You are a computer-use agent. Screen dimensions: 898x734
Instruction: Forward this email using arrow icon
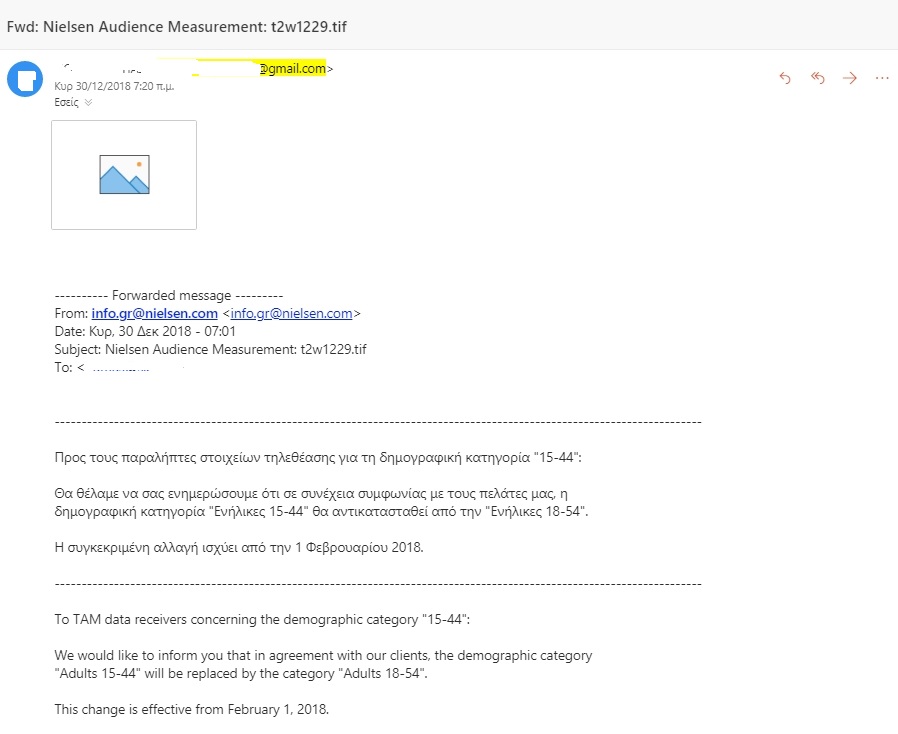[850, 78]
